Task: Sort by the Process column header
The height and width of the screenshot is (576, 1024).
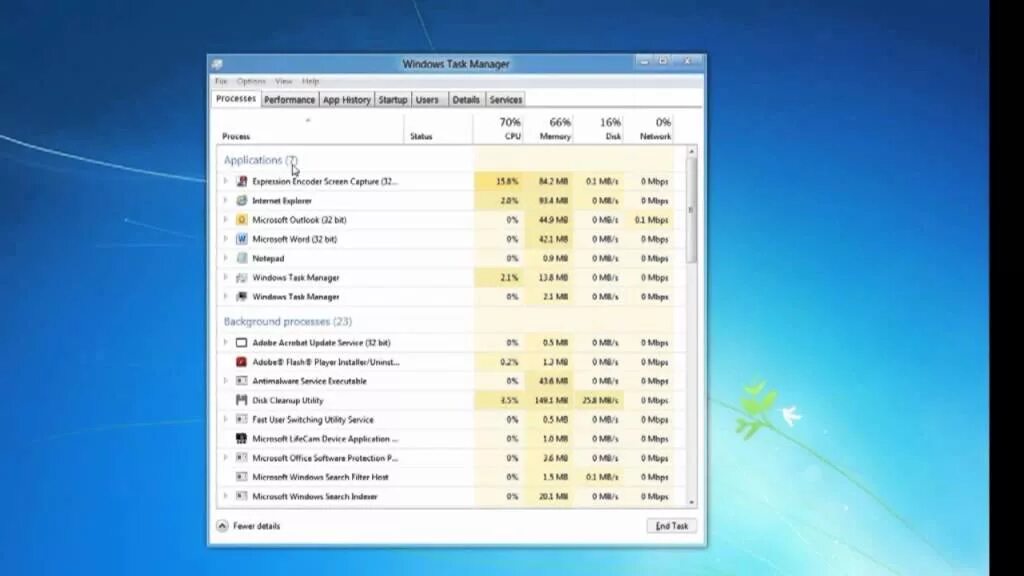Action: coord(310,129)
